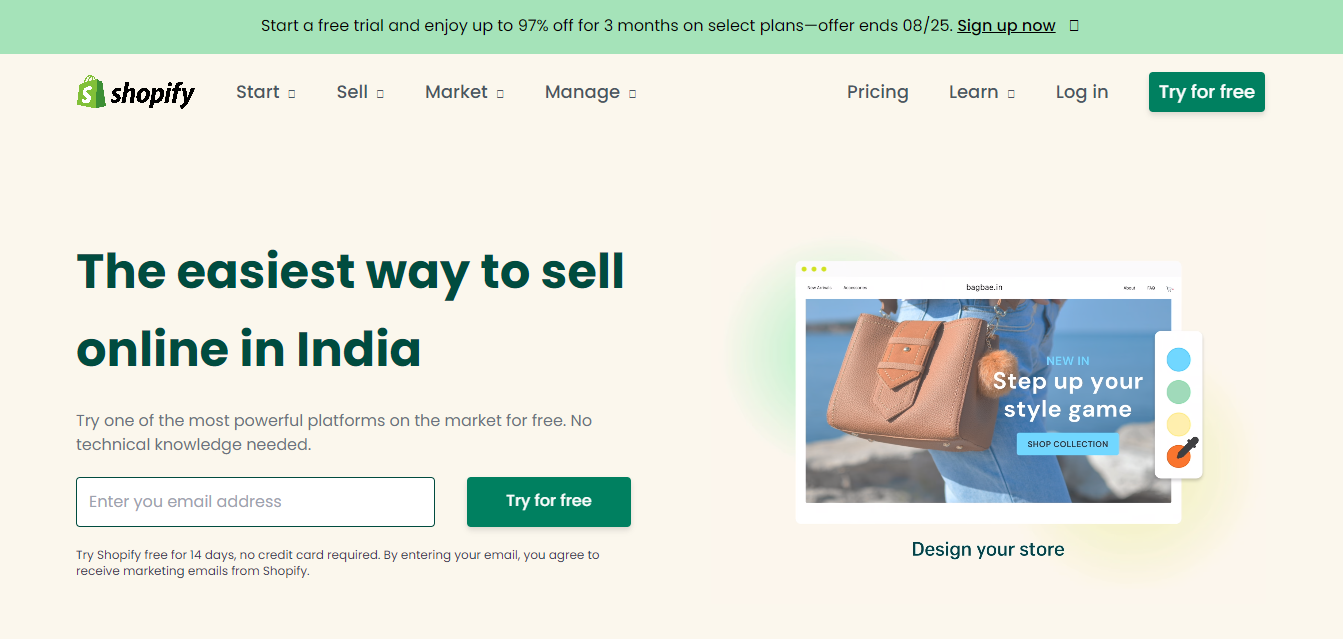Click Shop Collection on the mockup
Viewport: 1343px width, 639px height.
coord(1067,443)
